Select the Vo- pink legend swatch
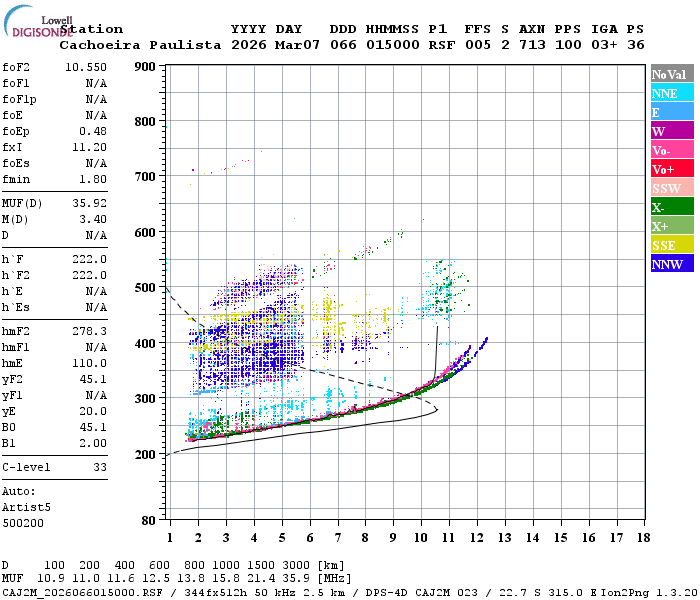Viewport: 700px width, 600px height. [672, 150]
